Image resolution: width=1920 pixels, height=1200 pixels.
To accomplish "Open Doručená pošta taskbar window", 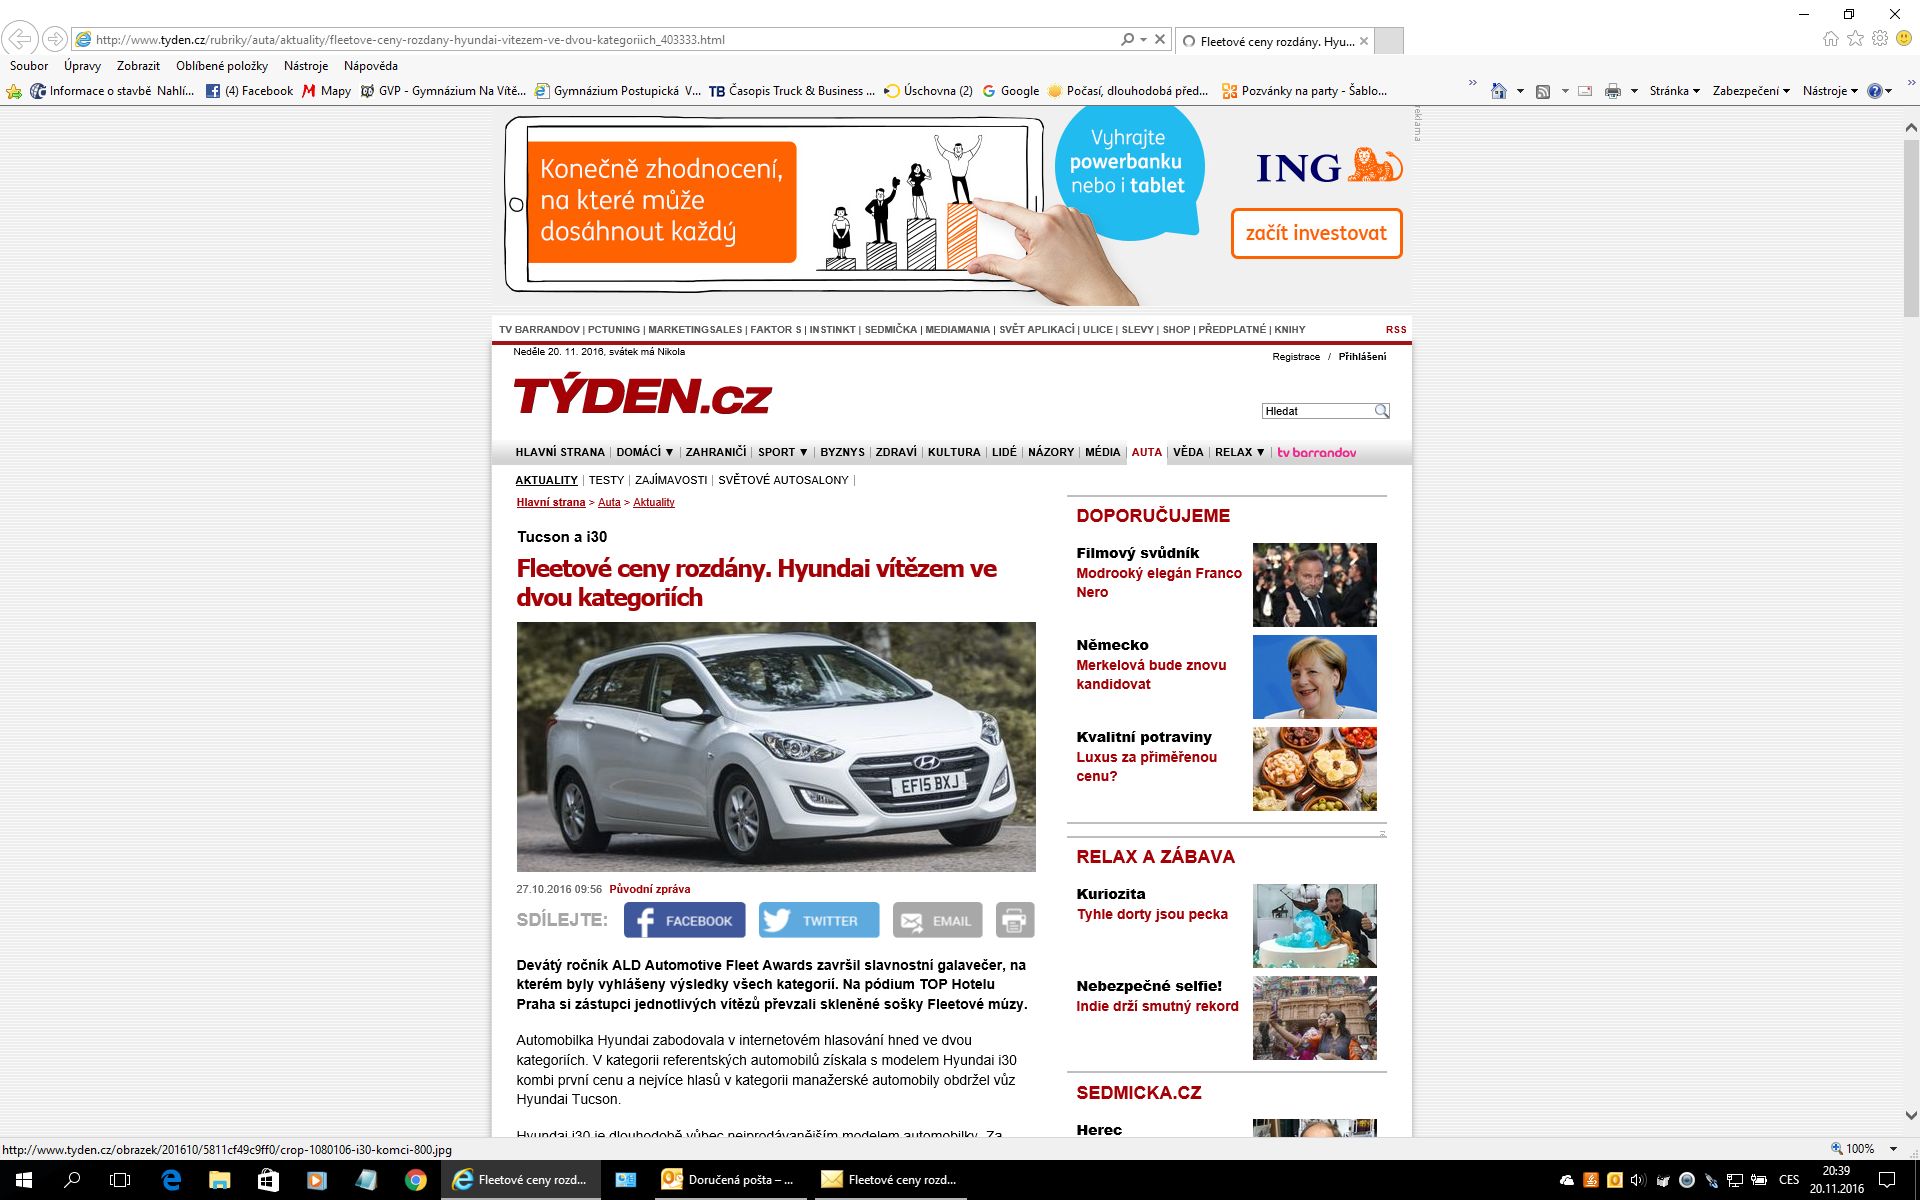I will click(728, 1180).
